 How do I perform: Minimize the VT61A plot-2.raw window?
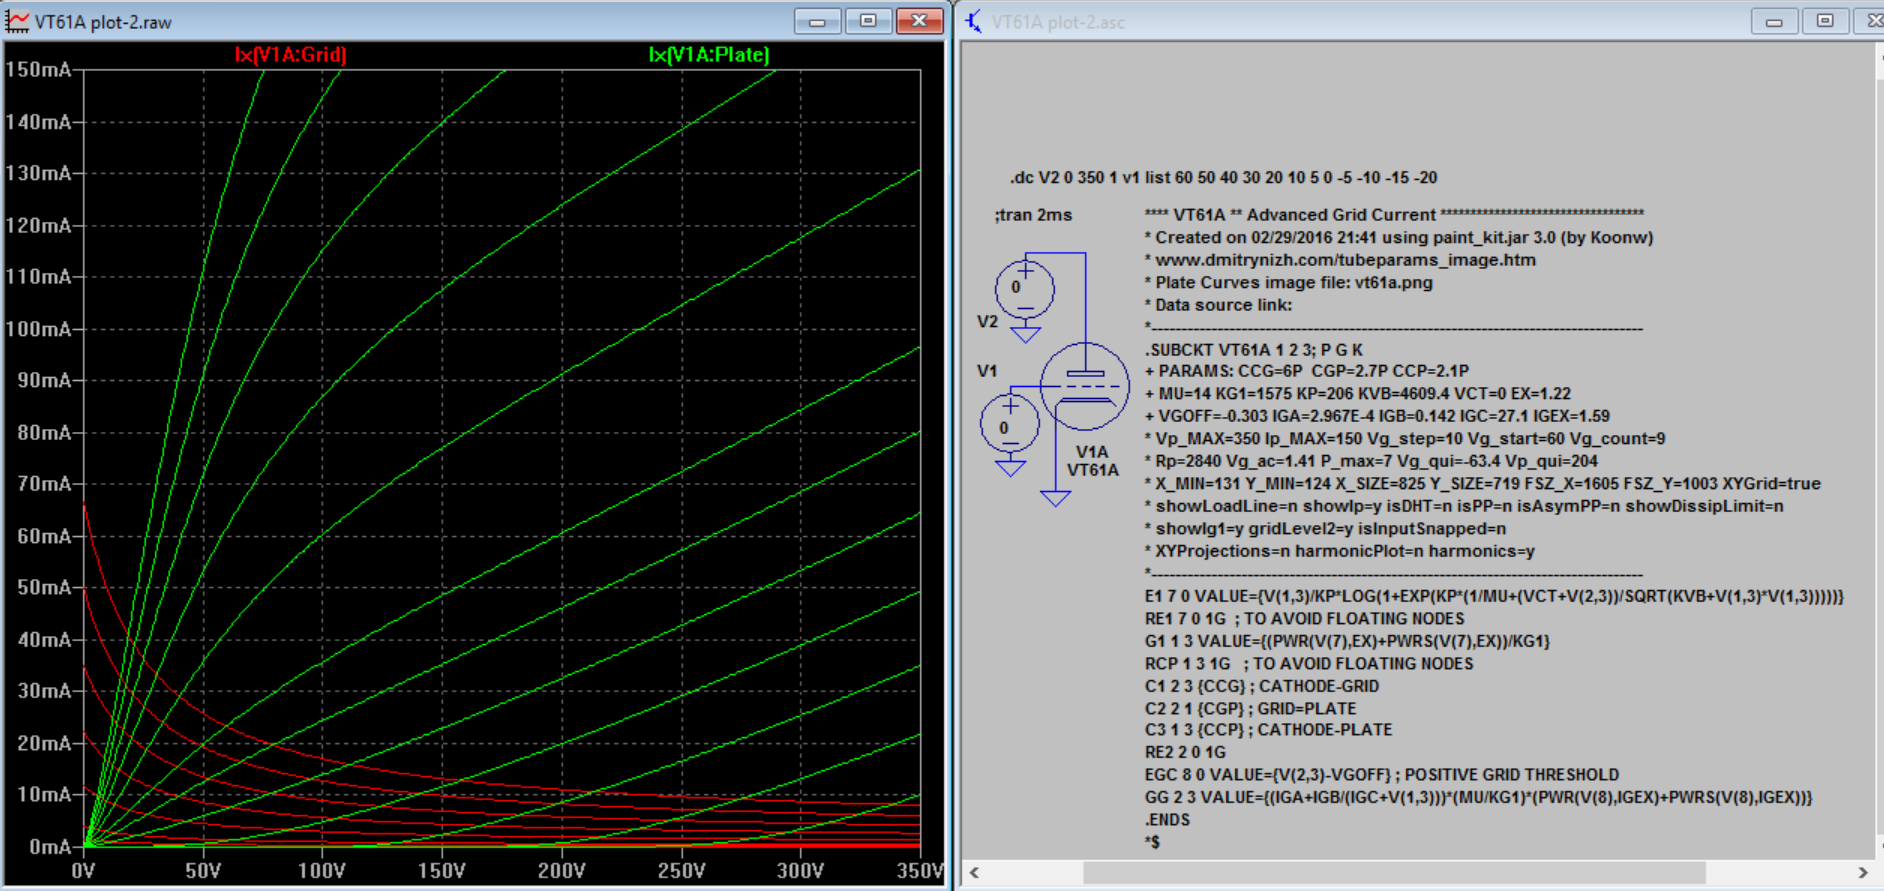[817, 21]
